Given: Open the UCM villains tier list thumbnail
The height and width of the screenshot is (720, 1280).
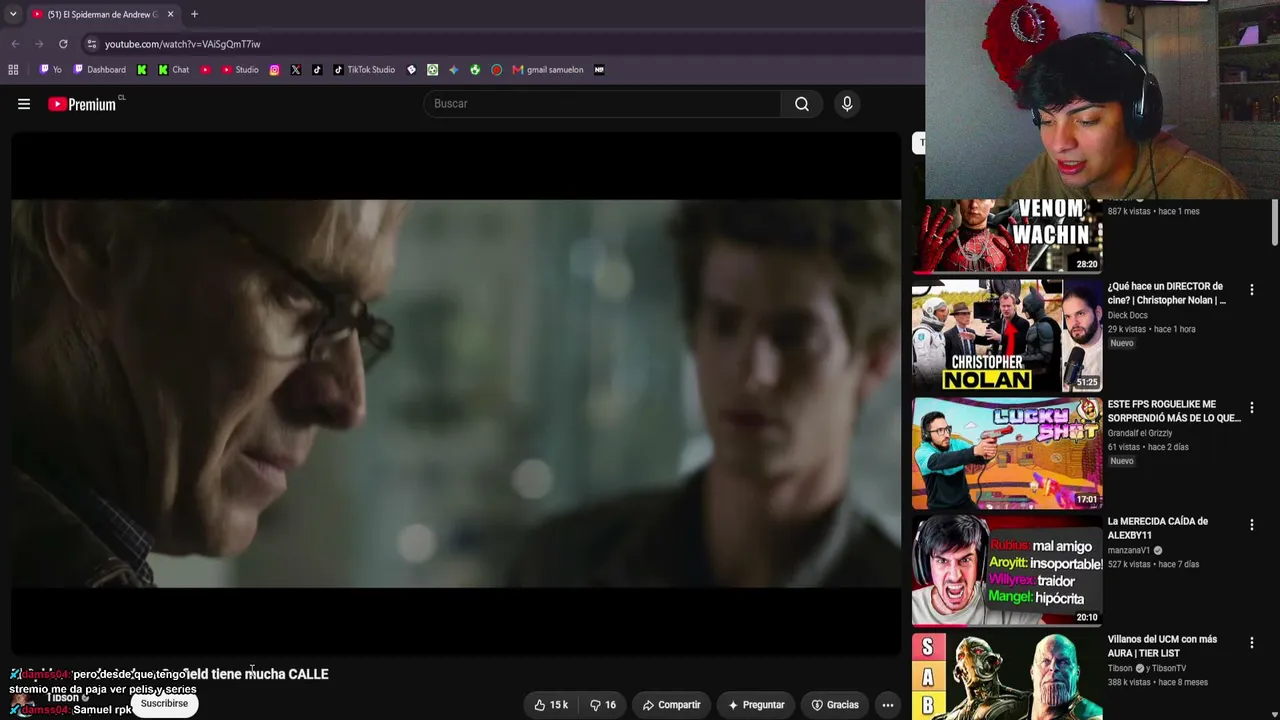Looking at the screenshot, I should tap(1007, 676).
